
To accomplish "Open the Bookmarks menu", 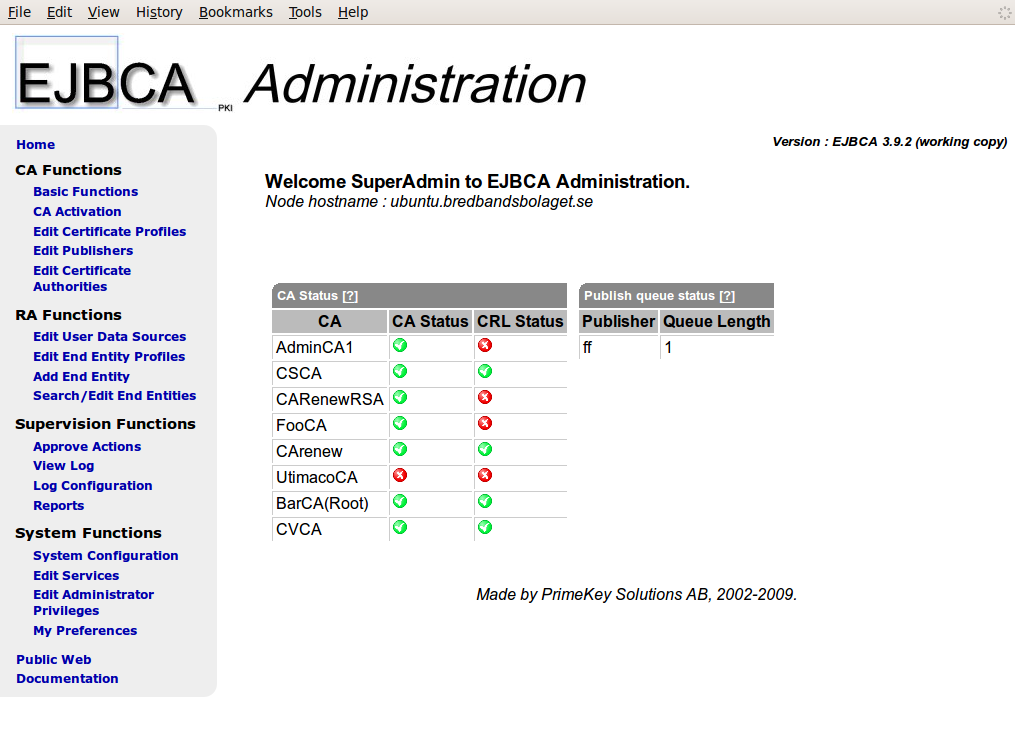I will pyautogui.click(x=235, y=12).
